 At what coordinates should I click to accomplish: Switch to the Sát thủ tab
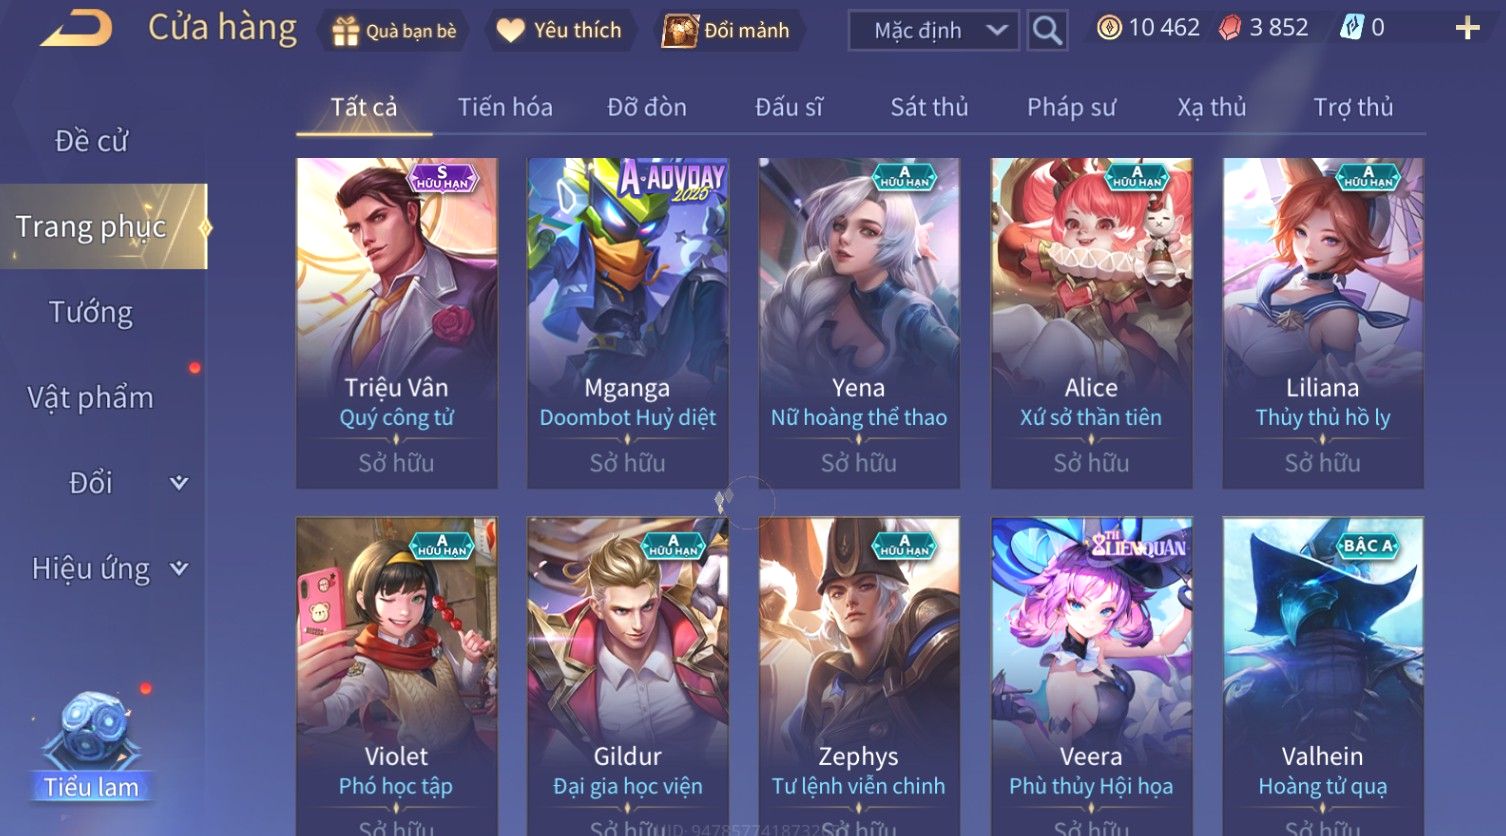pos(929,107)
